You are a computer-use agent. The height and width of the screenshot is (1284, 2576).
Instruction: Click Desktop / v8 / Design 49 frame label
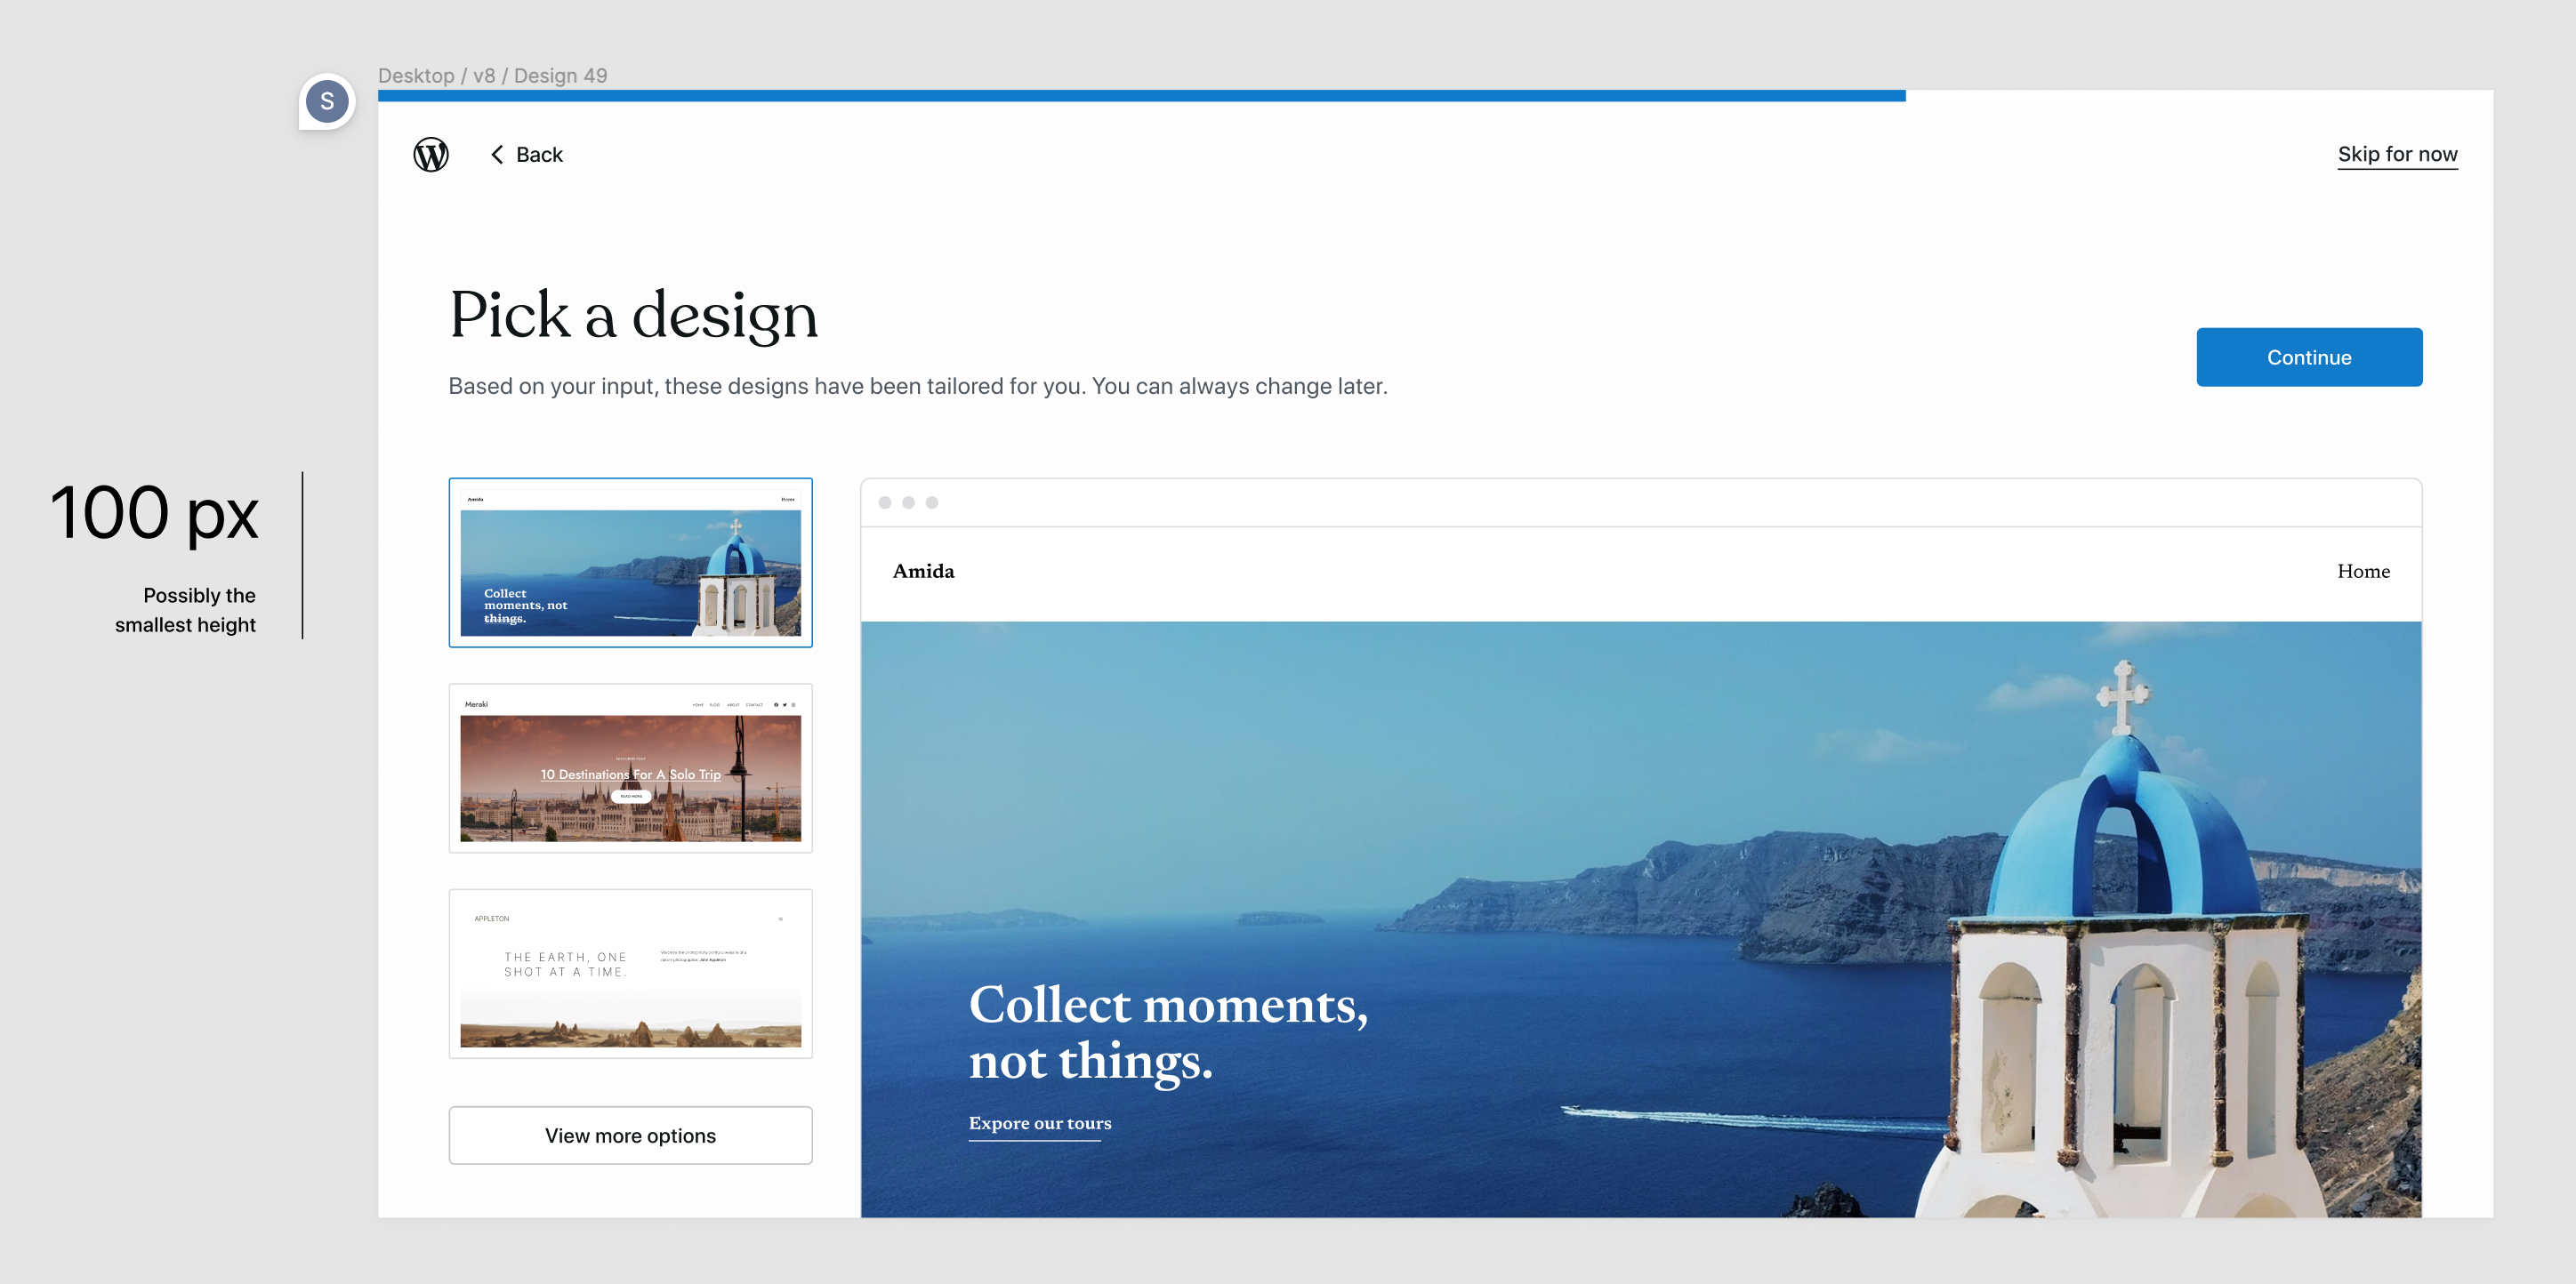[492, 75]
